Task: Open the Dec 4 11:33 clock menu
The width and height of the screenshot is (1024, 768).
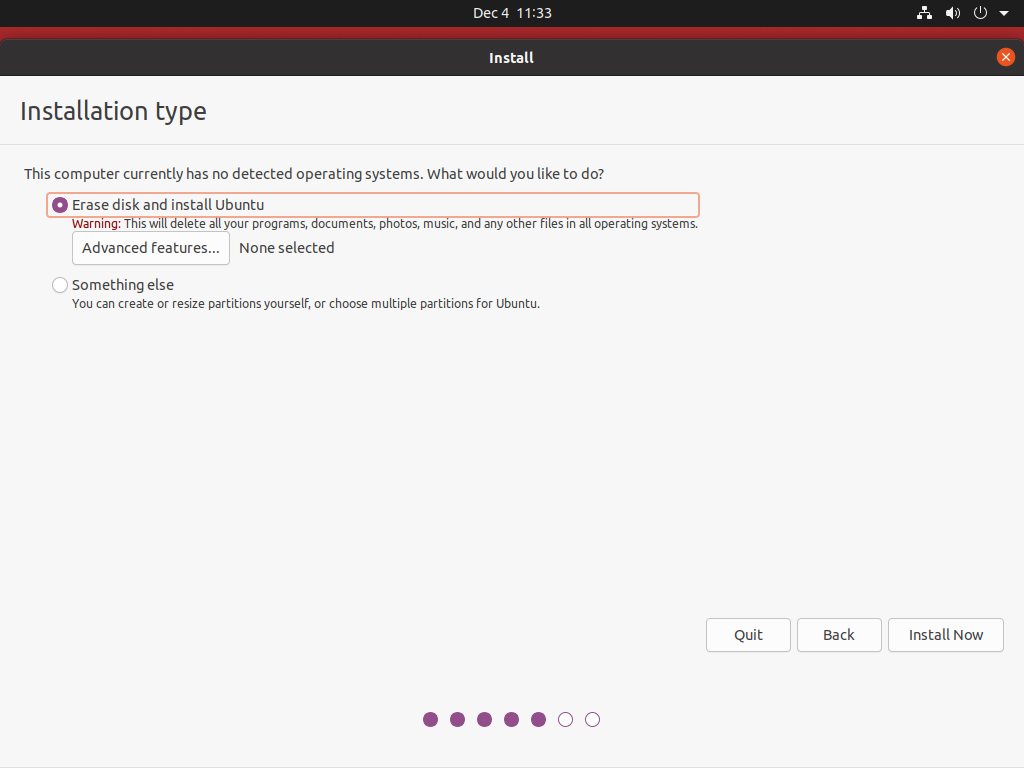Action: [512, 13]
